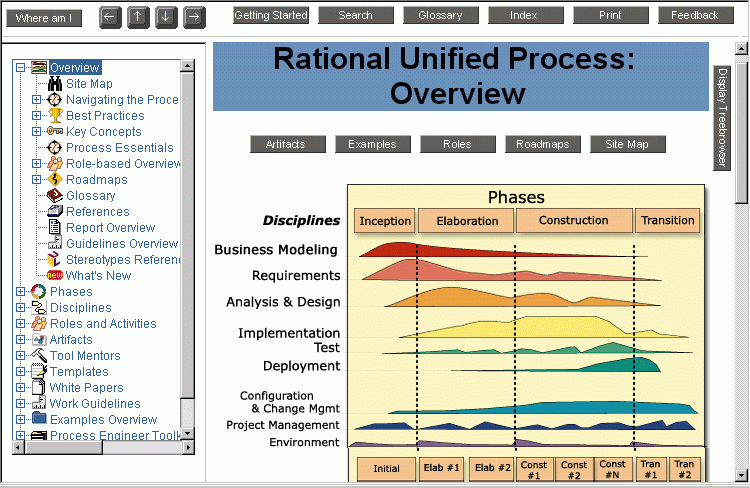Image resolution: width=750 pixels, height=488 pixels.
Task: Click the Roles button under the title
Action: click(458, 144)
